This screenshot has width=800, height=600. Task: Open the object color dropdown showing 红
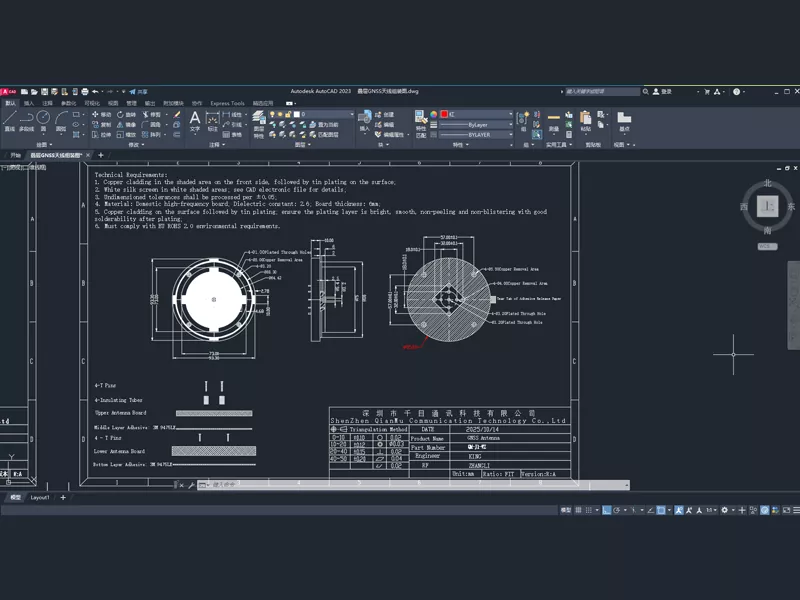(477, 114)
